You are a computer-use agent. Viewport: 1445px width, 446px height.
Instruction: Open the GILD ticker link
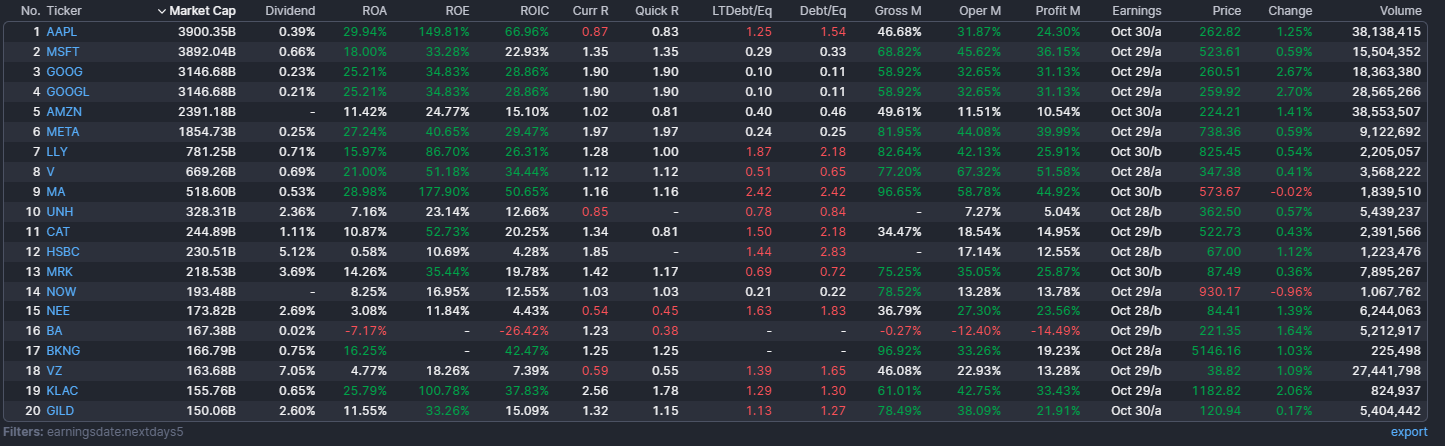click(60, 410)
